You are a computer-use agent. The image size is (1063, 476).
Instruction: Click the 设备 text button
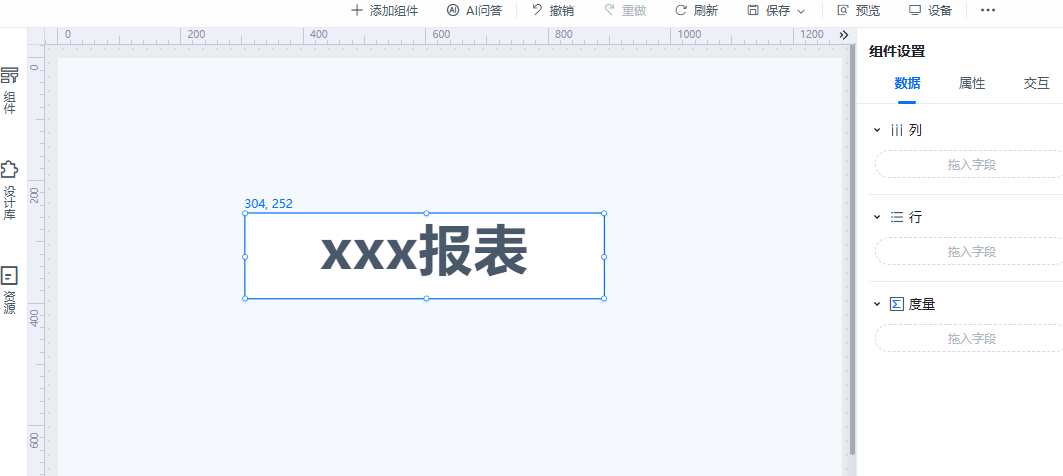point(940,11)
